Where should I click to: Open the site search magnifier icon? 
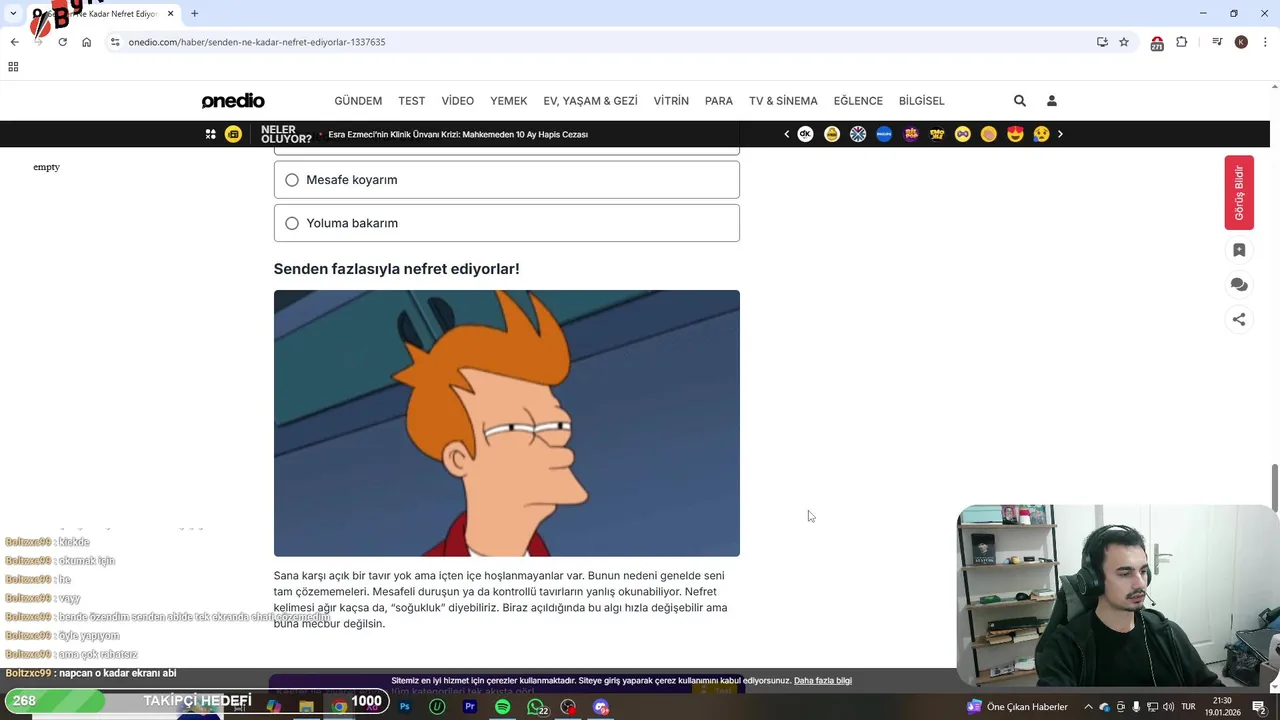pyautogui.click(x=1020, y=101)
